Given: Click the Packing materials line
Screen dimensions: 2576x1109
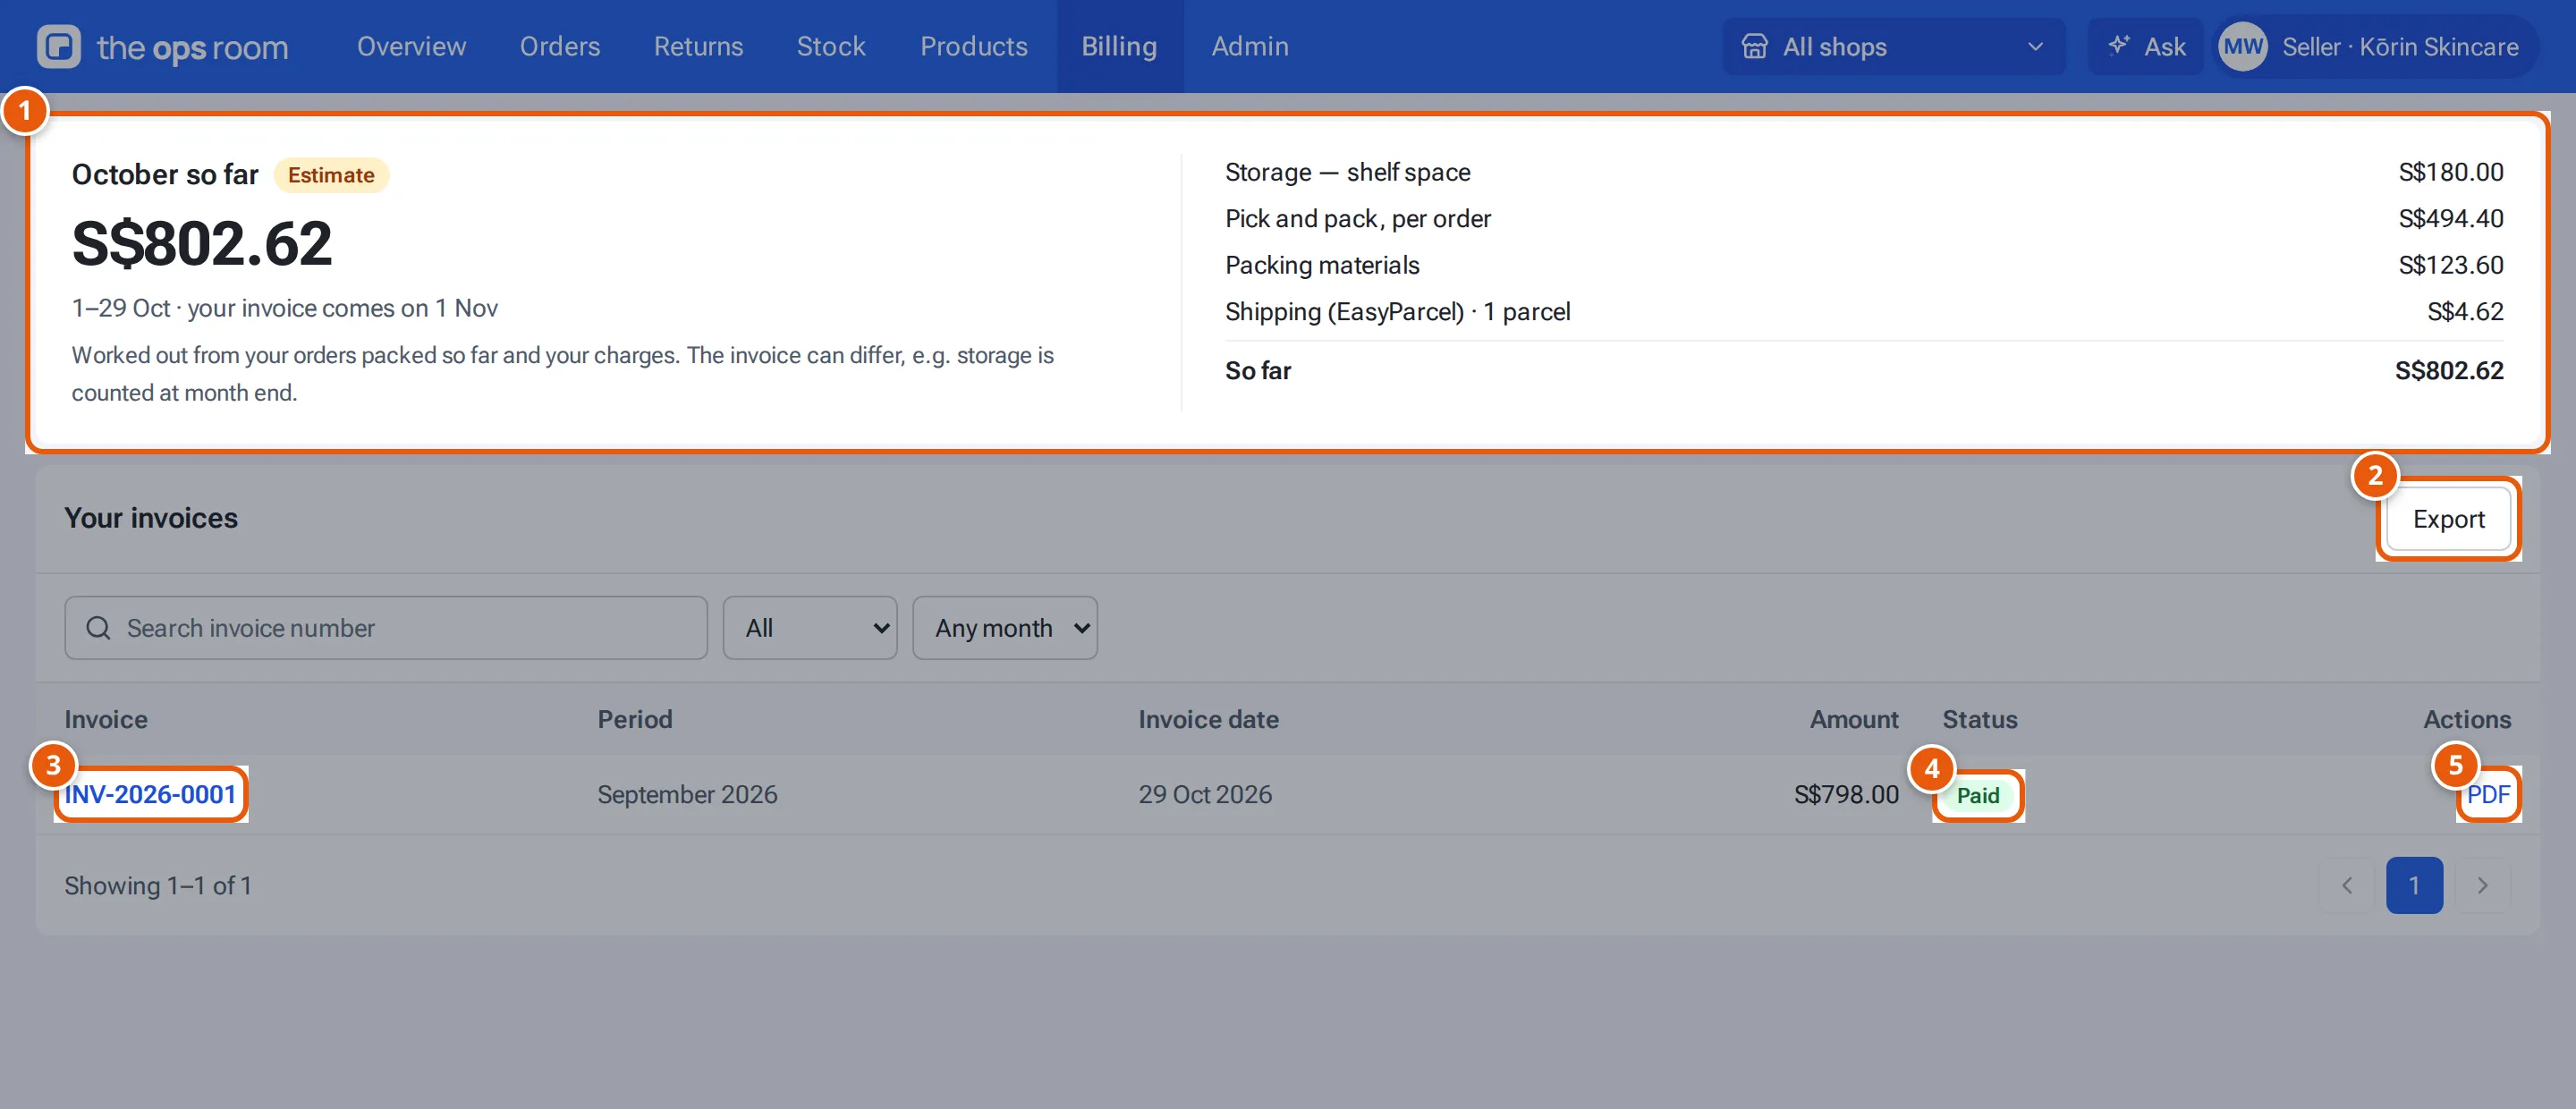Looking at the screenshot, I should click(x=1322, y=265).
